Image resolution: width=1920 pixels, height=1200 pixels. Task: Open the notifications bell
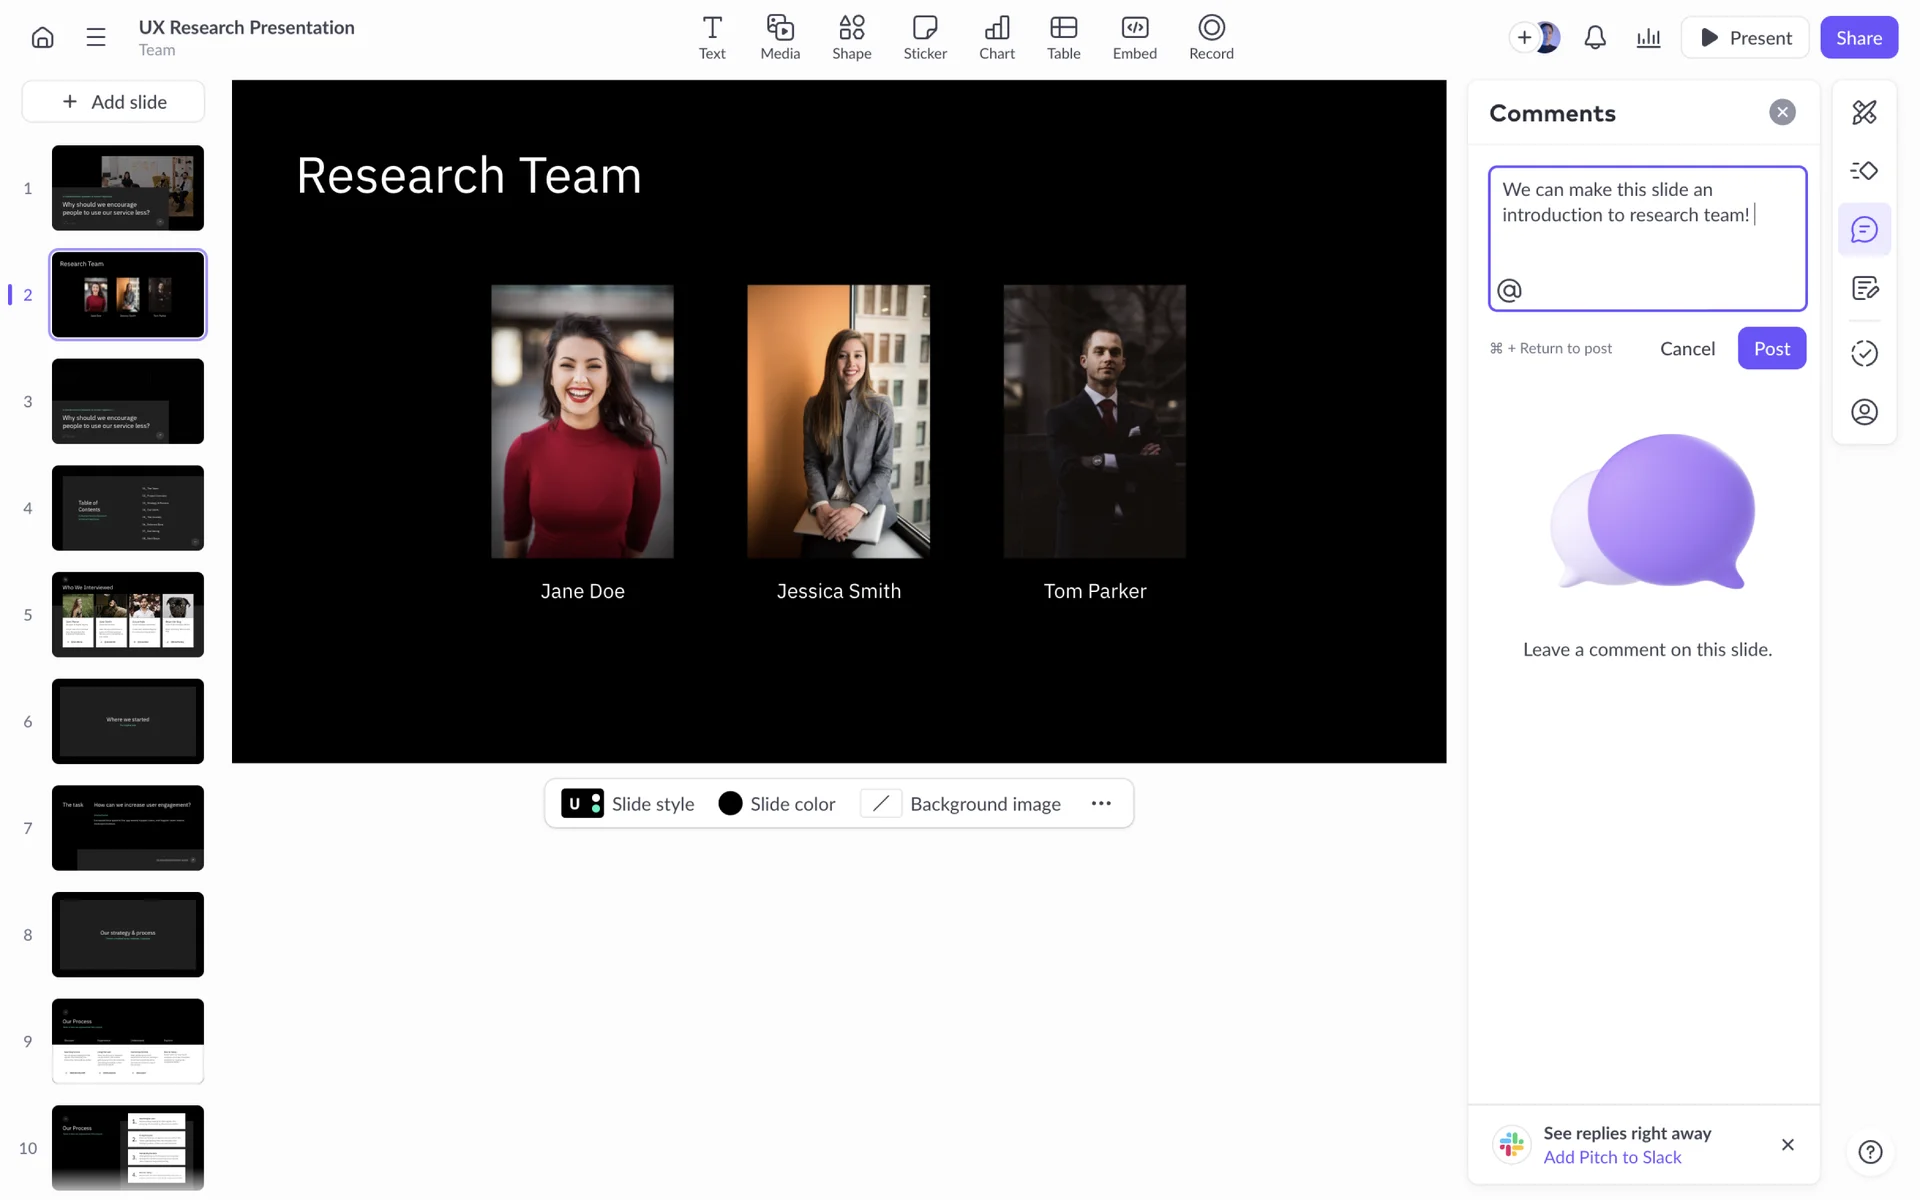(1595, 38)
